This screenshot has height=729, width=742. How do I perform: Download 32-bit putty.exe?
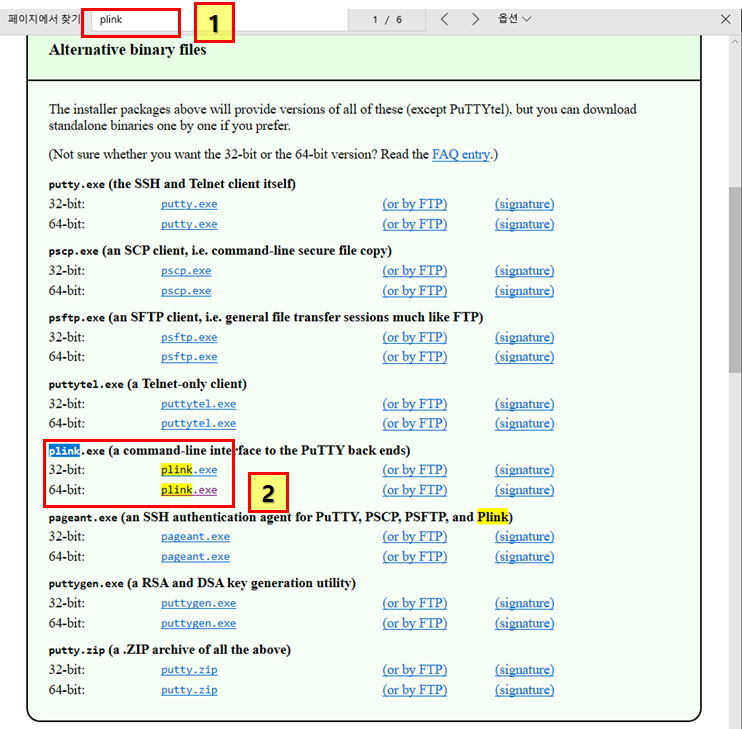tap(189, 204)
